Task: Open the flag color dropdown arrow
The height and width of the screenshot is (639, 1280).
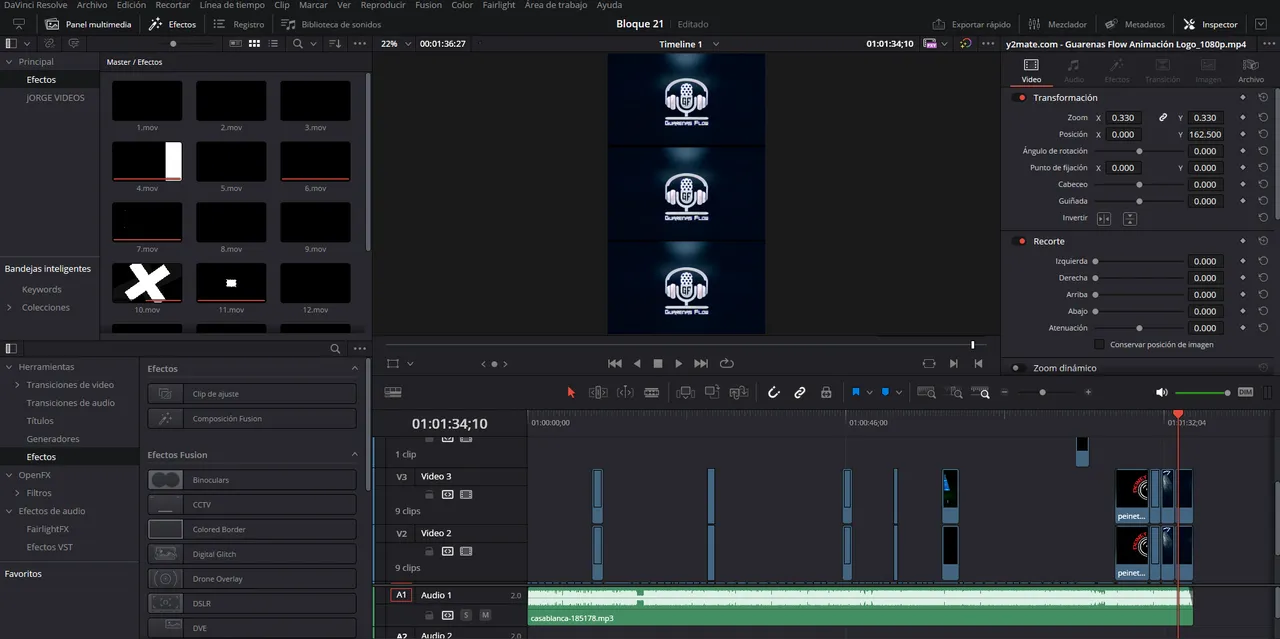Action: [869, 393]
